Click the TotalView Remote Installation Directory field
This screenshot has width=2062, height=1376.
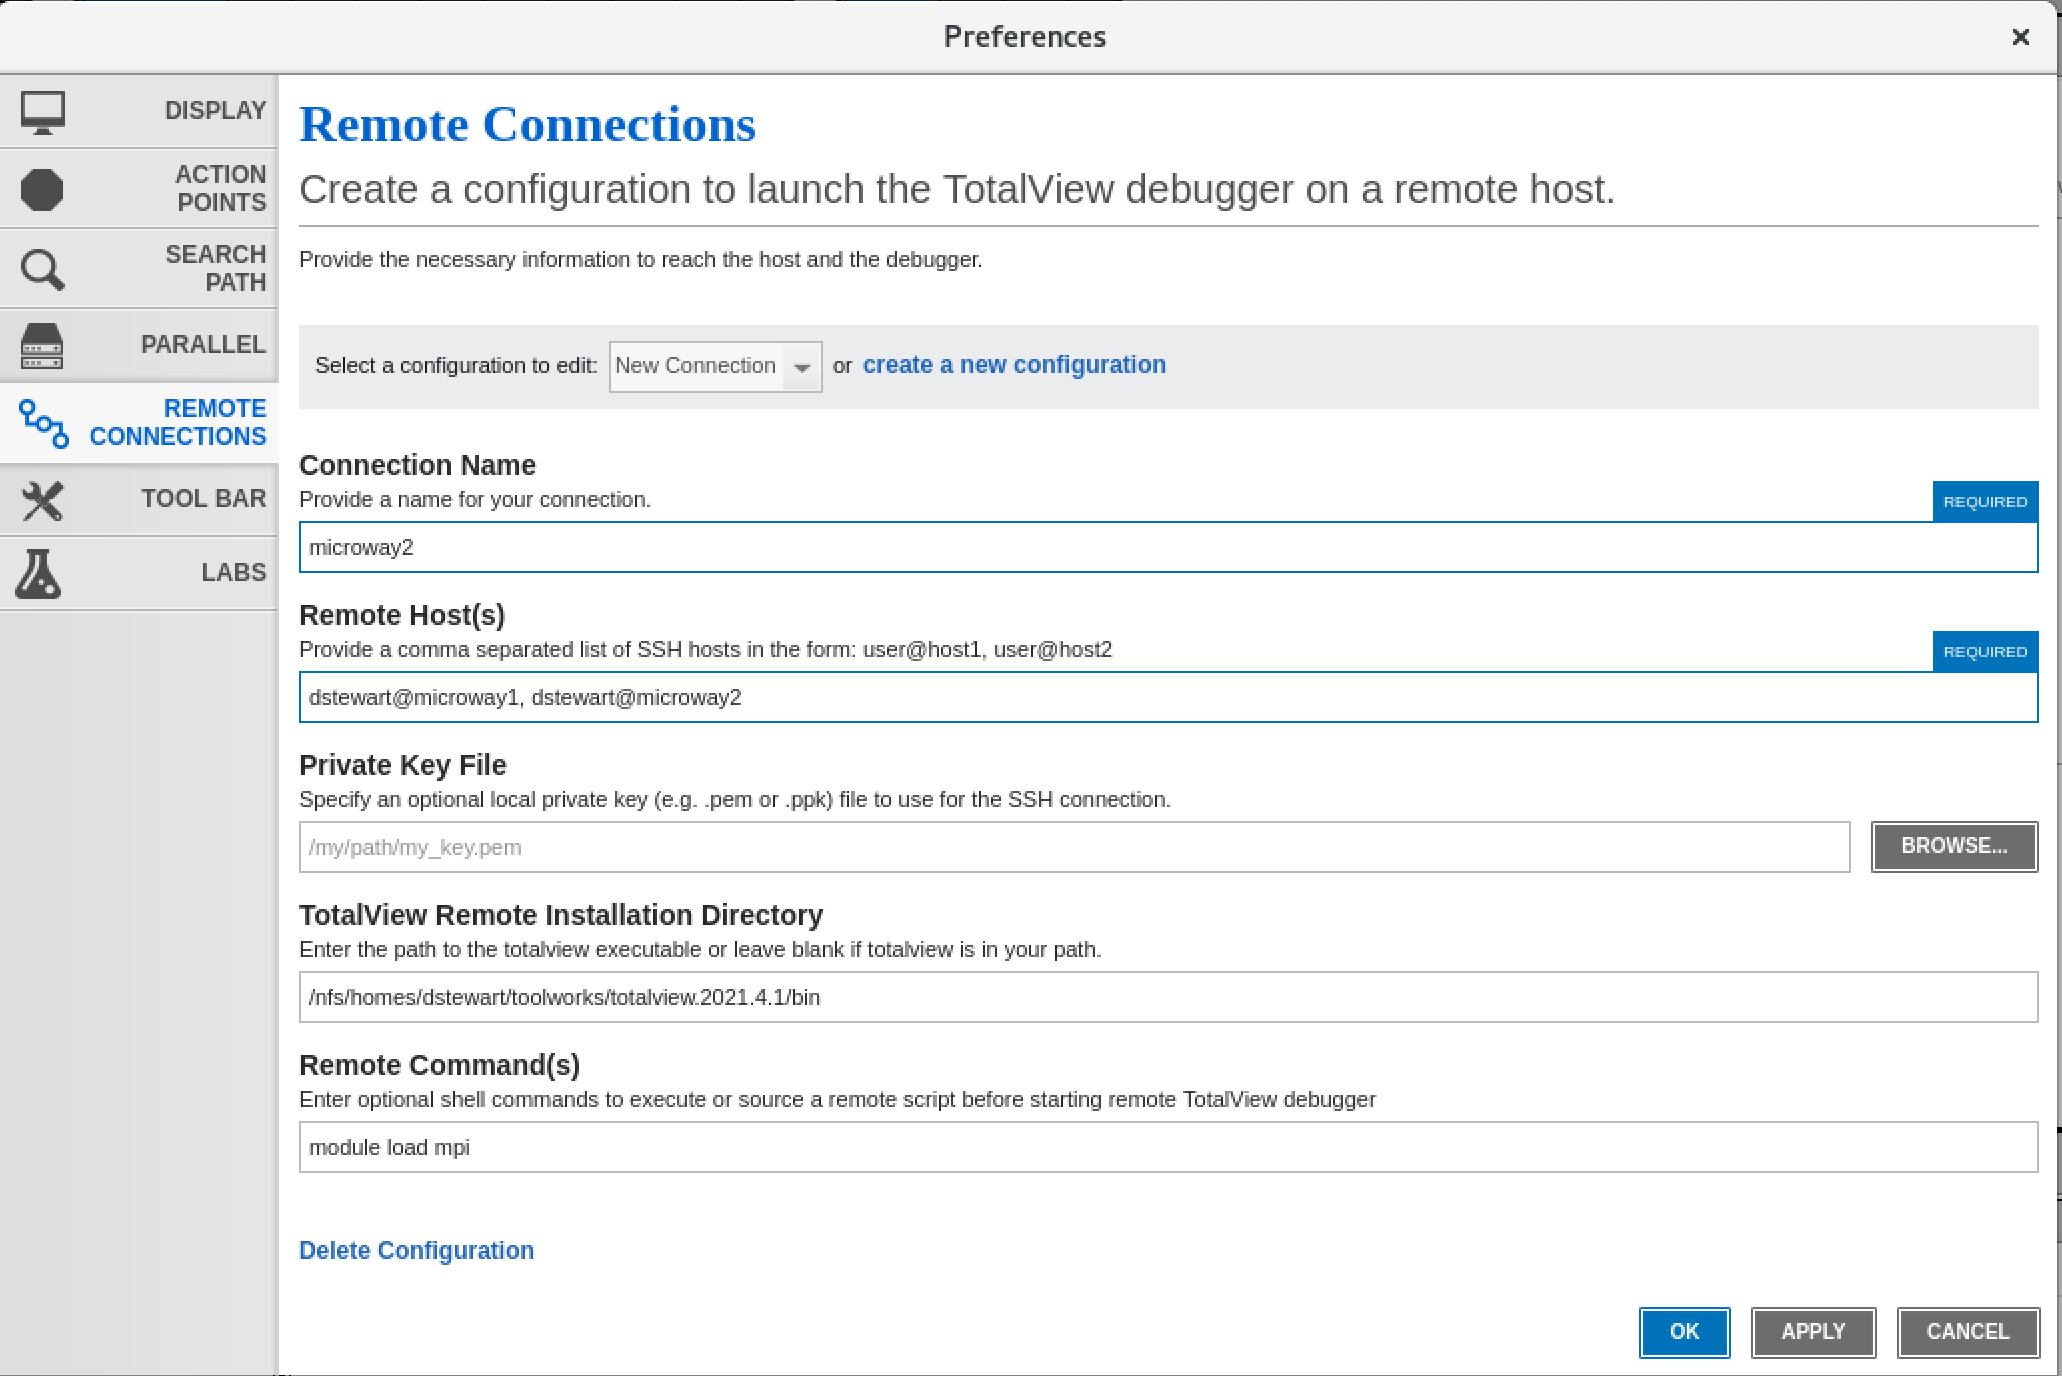(1168, 997)
